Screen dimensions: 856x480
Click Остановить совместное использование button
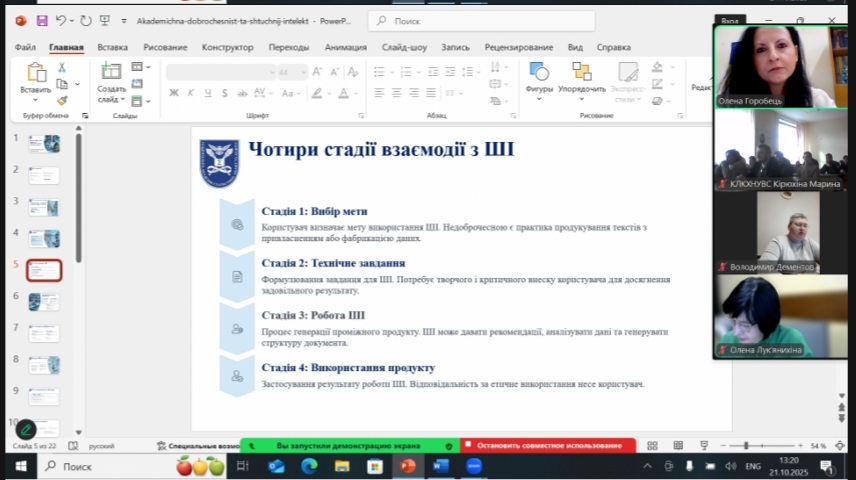548,445
